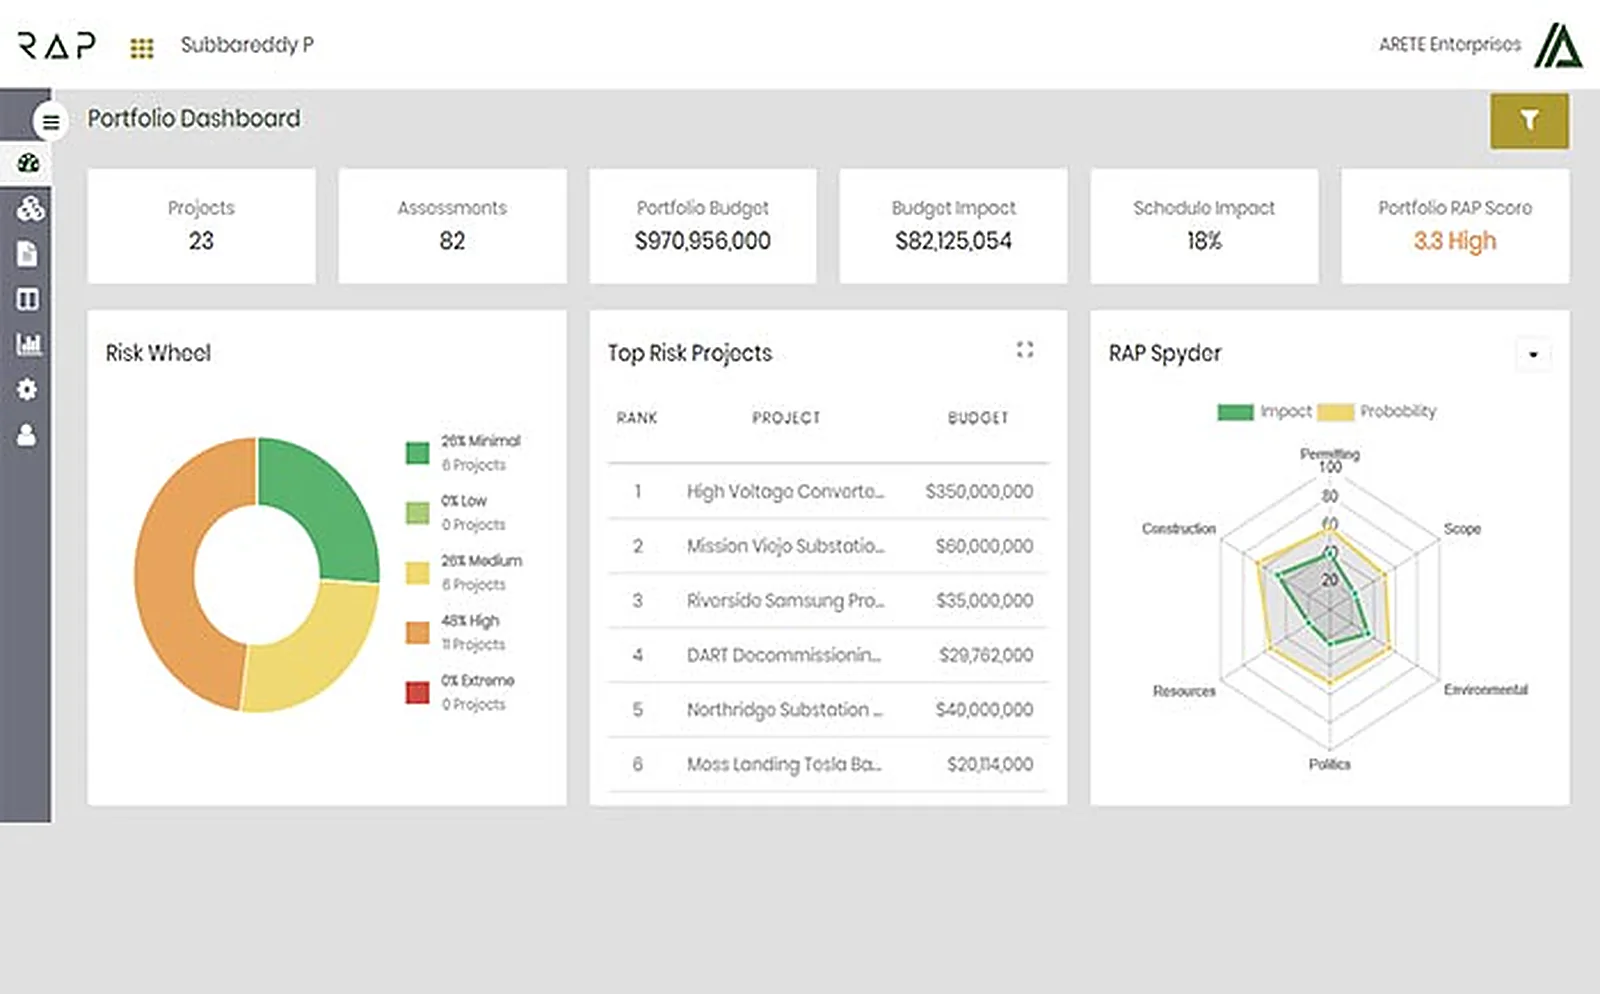Toggle the Impact legend in RAP Spyder

pyautogui.click(x=1264, y=411)
